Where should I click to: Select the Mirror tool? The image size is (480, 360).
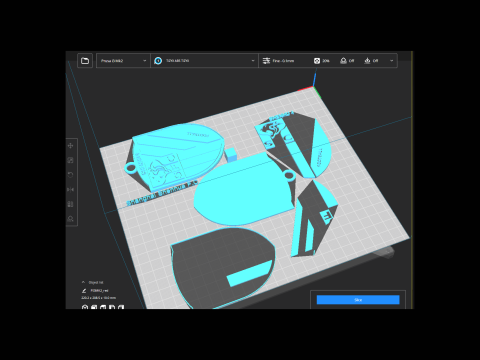pos(70,190)
